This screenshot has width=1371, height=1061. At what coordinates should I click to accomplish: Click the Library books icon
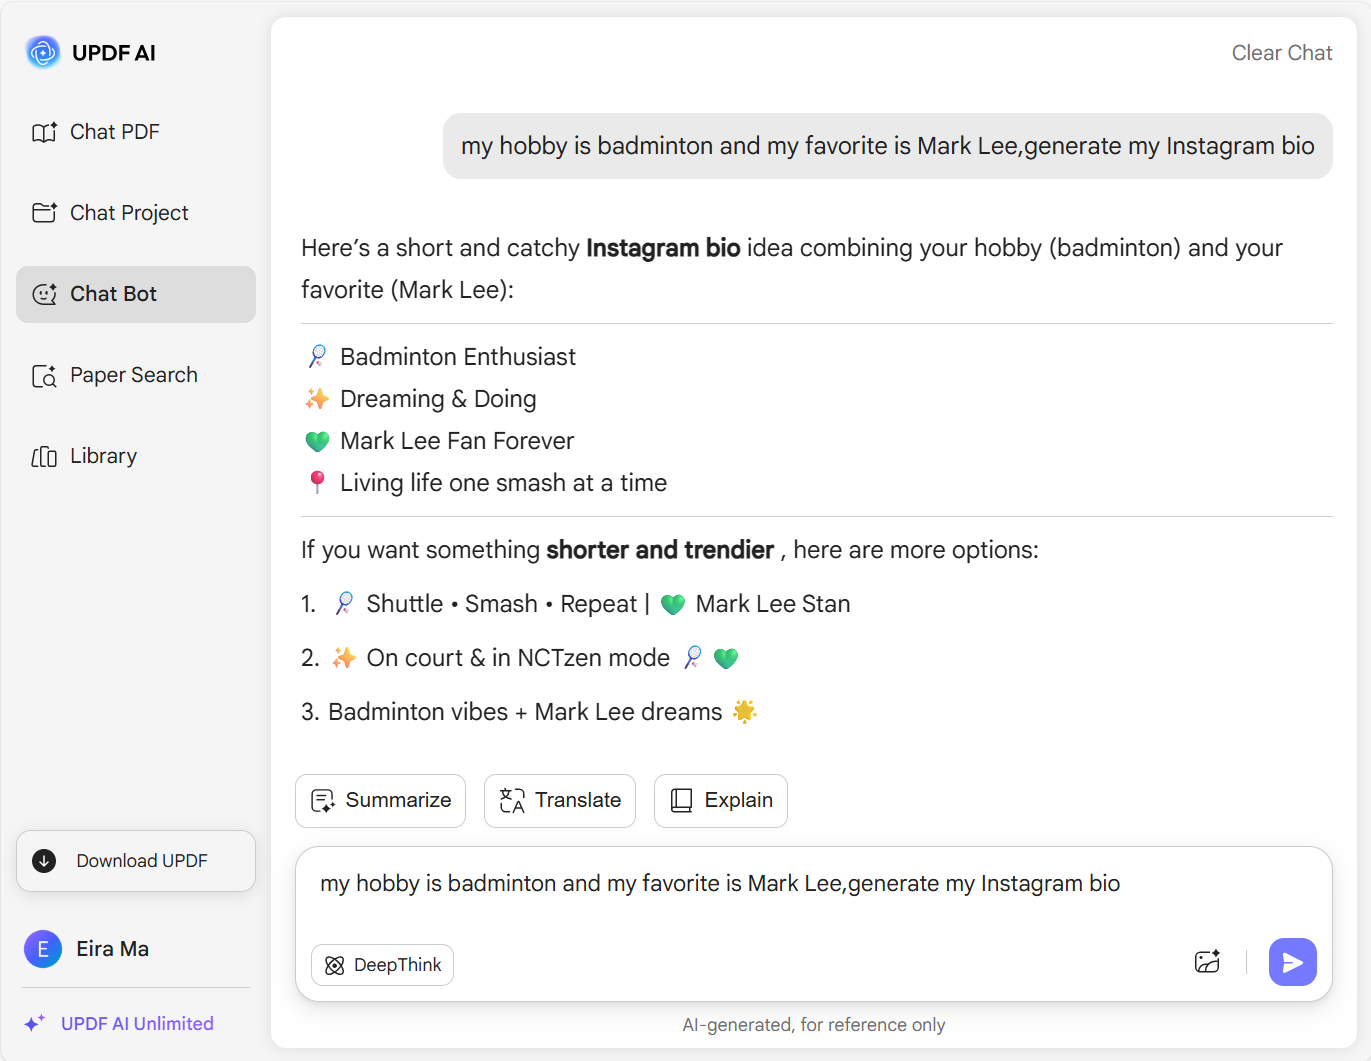click(44, 457)
